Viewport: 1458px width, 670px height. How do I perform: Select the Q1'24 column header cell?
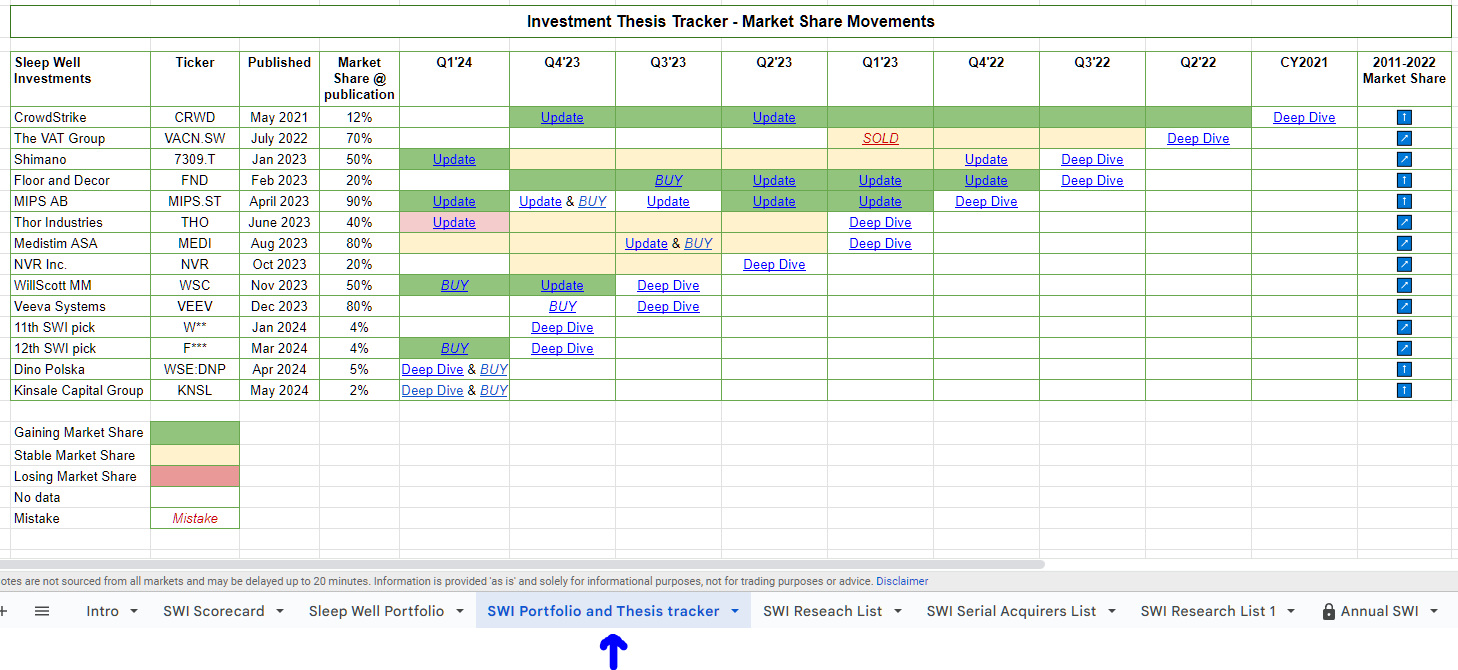[x=454, y=79]
